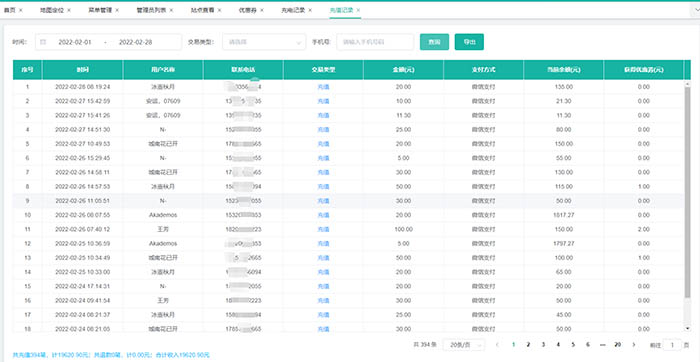Focus the 前往 page jump input box

[x=672, y=345]
